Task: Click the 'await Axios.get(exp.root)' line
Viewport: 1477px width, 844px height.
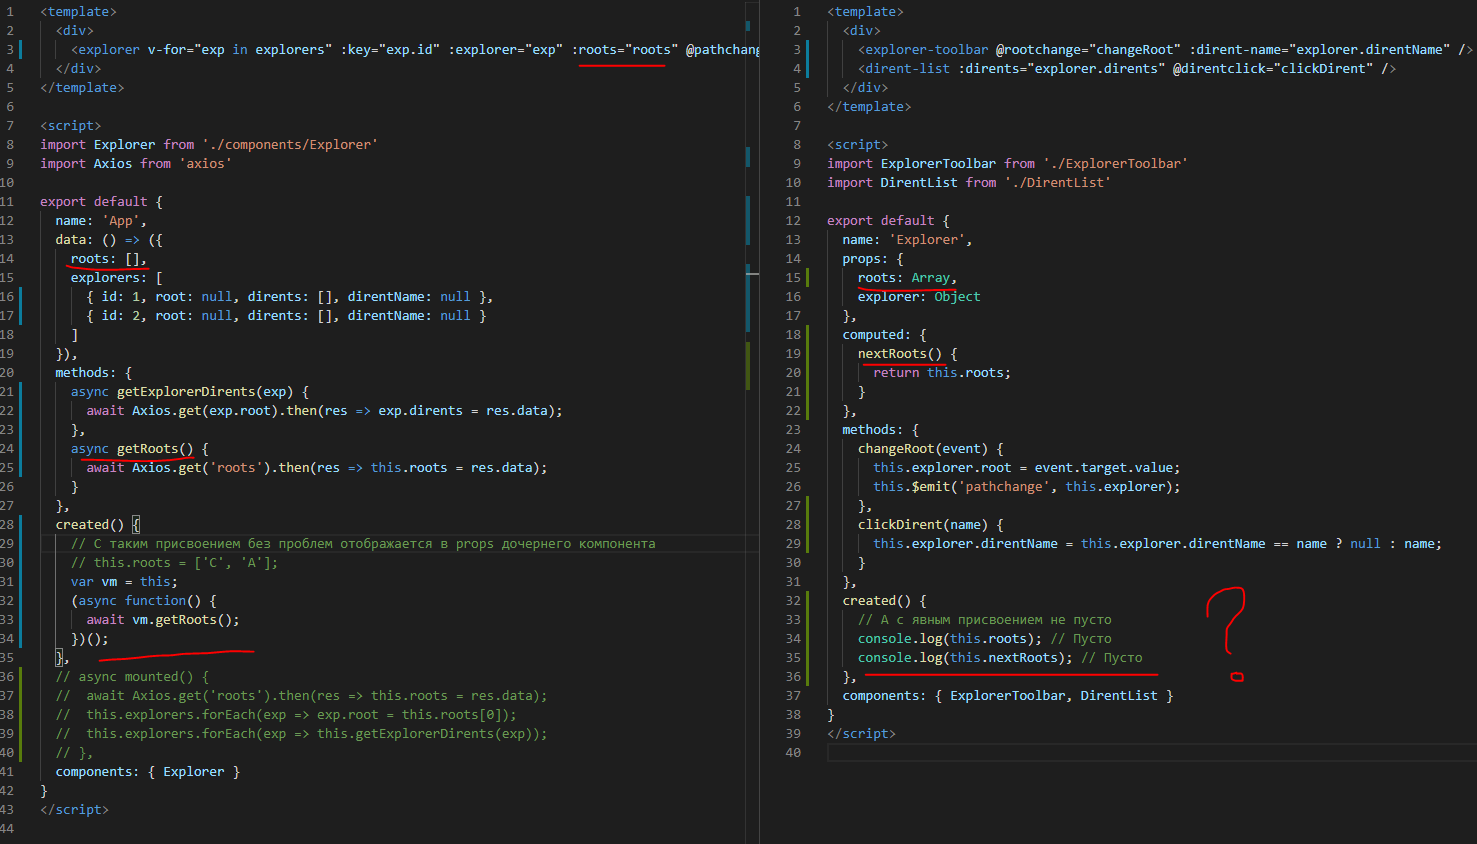Action: click(324, 410)
